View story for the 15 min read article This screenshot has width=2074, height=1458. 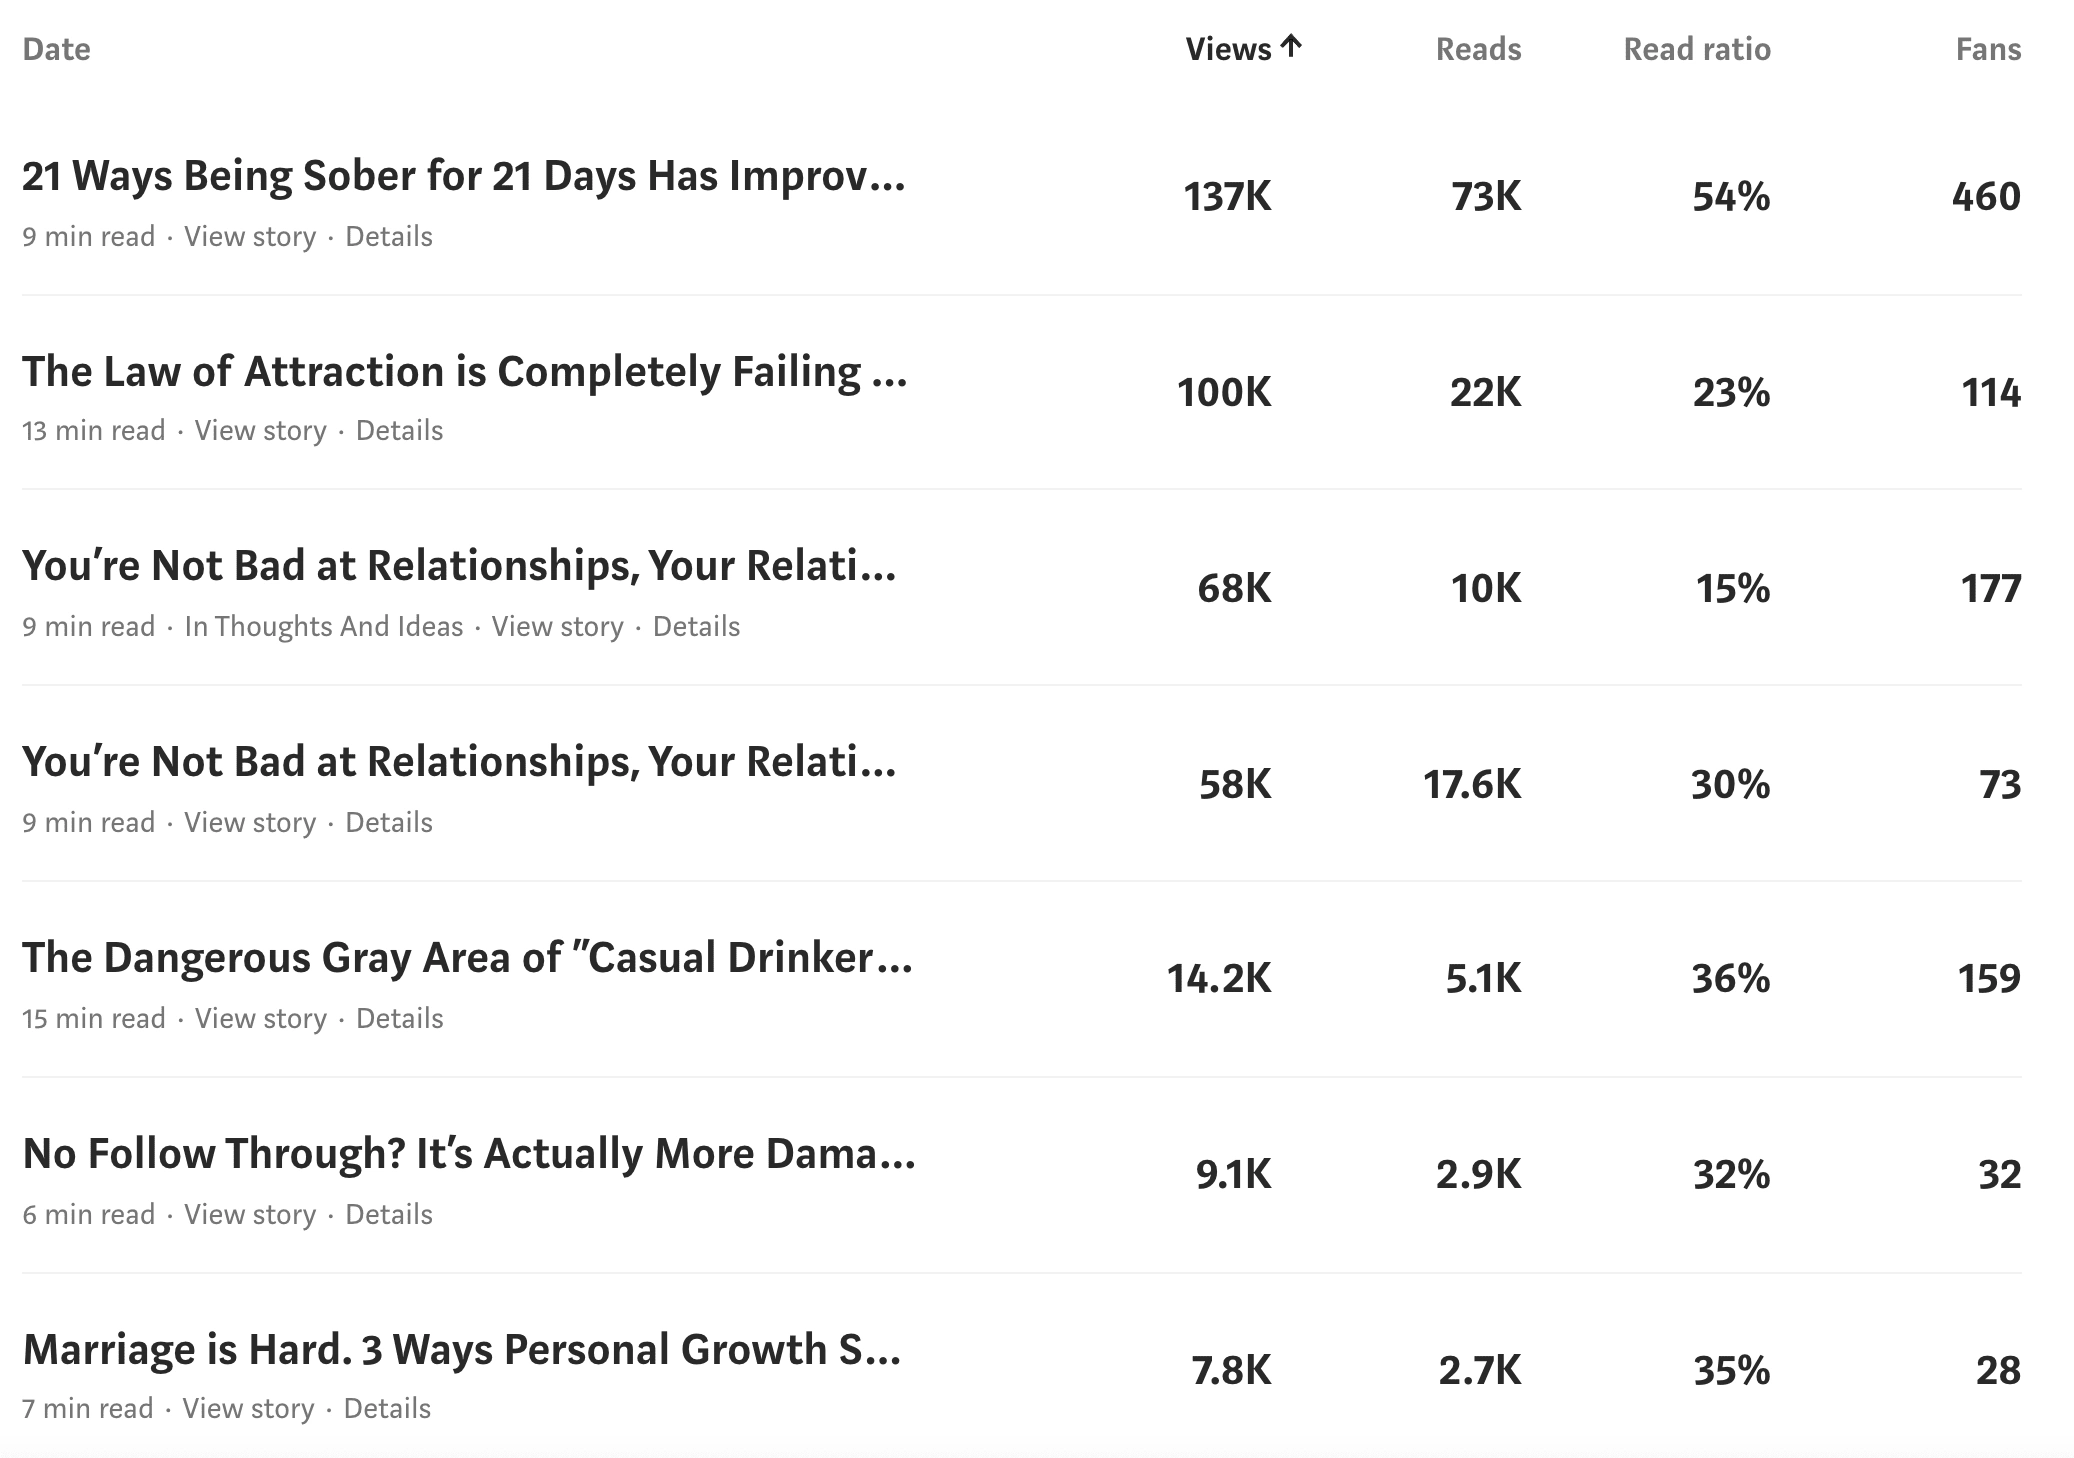[261, 1019]
